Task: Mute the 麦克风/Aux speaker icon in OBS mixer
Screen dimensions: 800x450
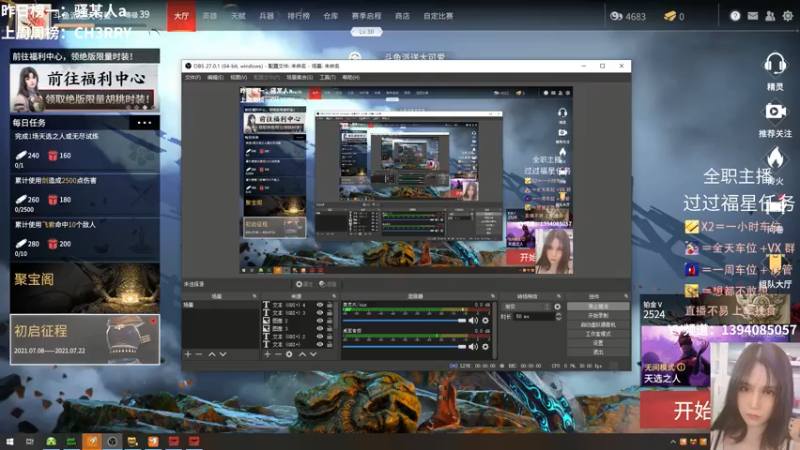Action: pos(473,320)
